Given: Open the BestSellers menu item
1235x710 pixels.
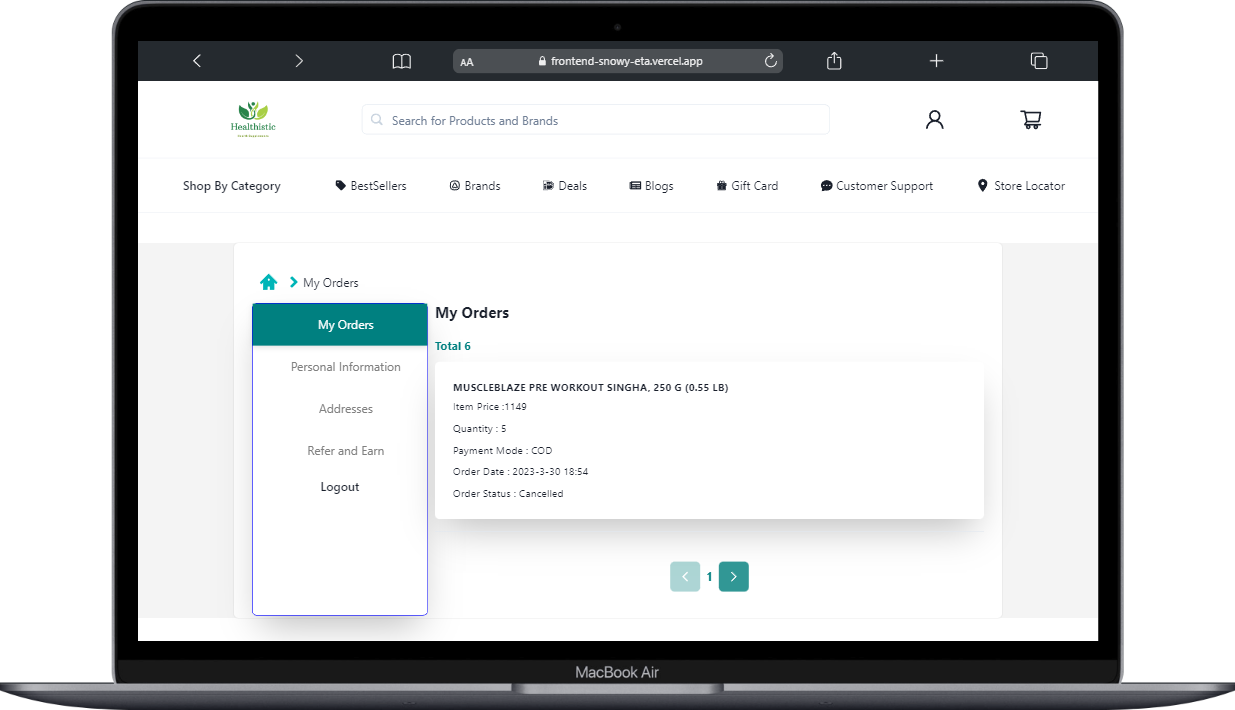Looking at the screenshot, I should 371,186.
